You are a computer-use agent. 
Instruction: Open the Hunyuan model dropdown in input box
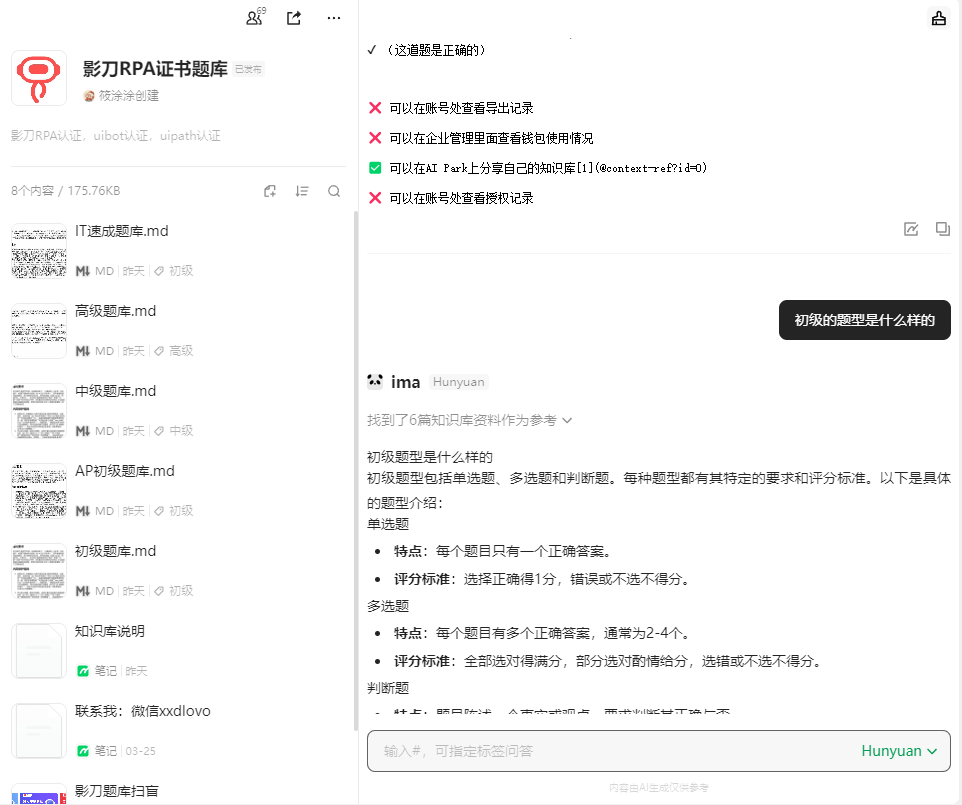(899, 750)
